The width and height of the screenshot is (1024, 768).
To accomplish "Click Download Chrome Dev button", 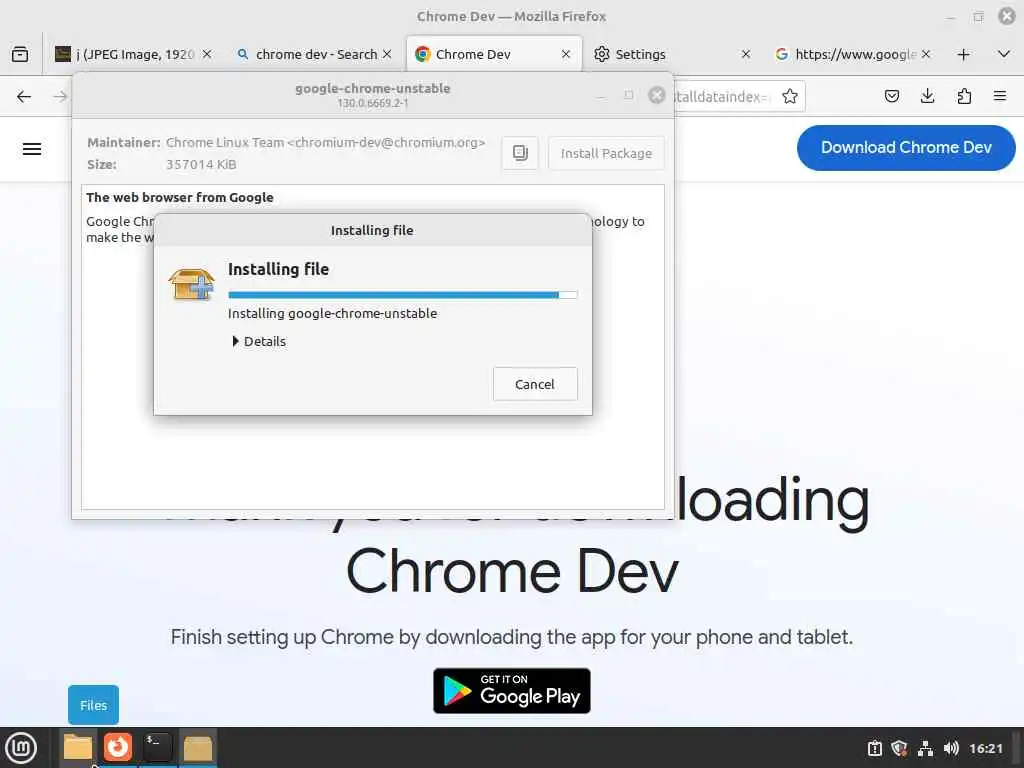I will coord(906,148).
